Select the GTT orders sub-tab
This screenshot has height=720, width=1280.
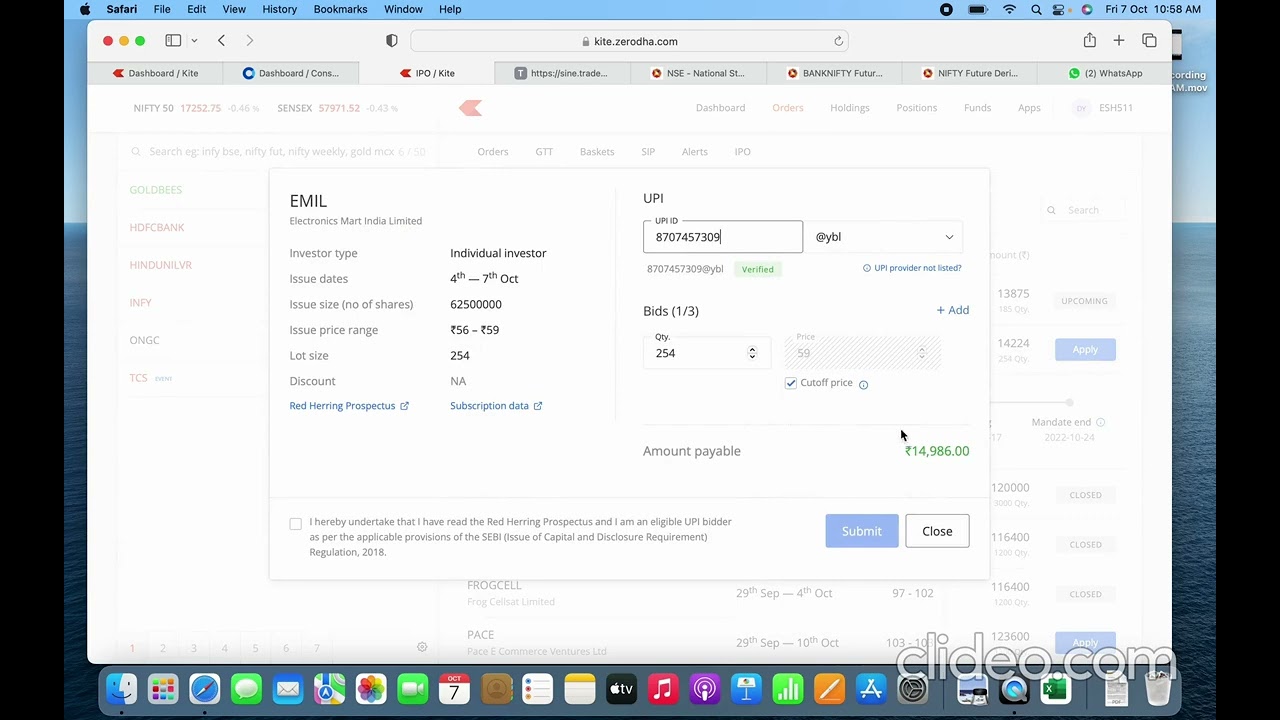point(544,152)
